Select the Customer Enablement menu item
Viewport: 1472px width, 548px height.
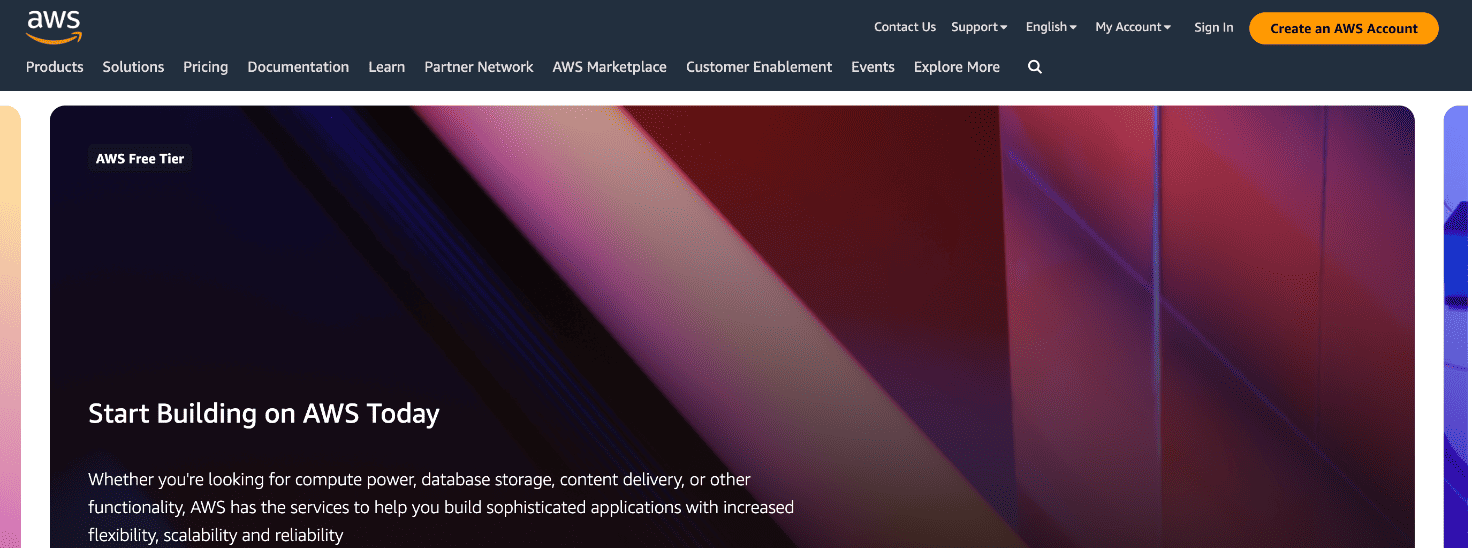click(x=759, y=67)
